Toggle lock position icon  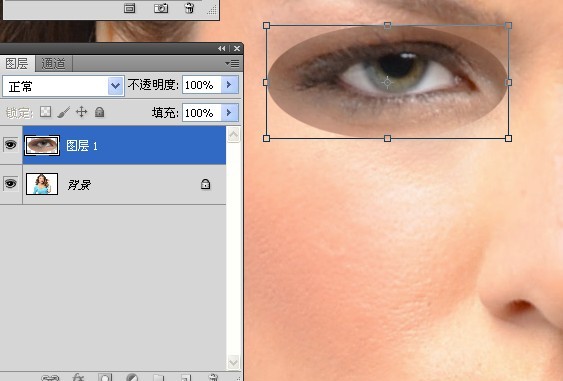82,112
